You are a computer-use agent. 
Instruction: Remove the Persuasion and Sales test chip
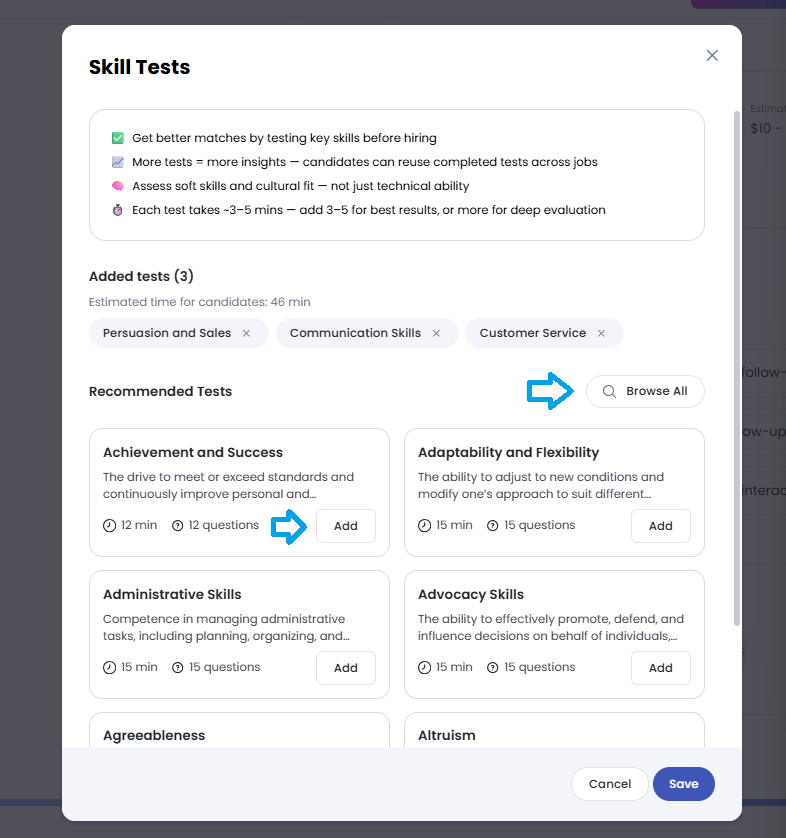coord(246,333)
